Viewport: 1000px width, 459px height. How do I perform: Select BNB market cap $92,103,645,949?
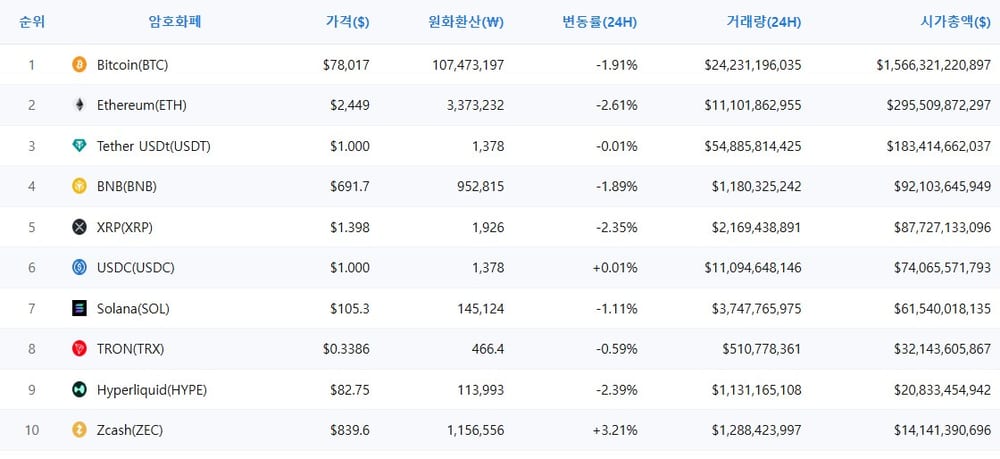click(943, 187)
